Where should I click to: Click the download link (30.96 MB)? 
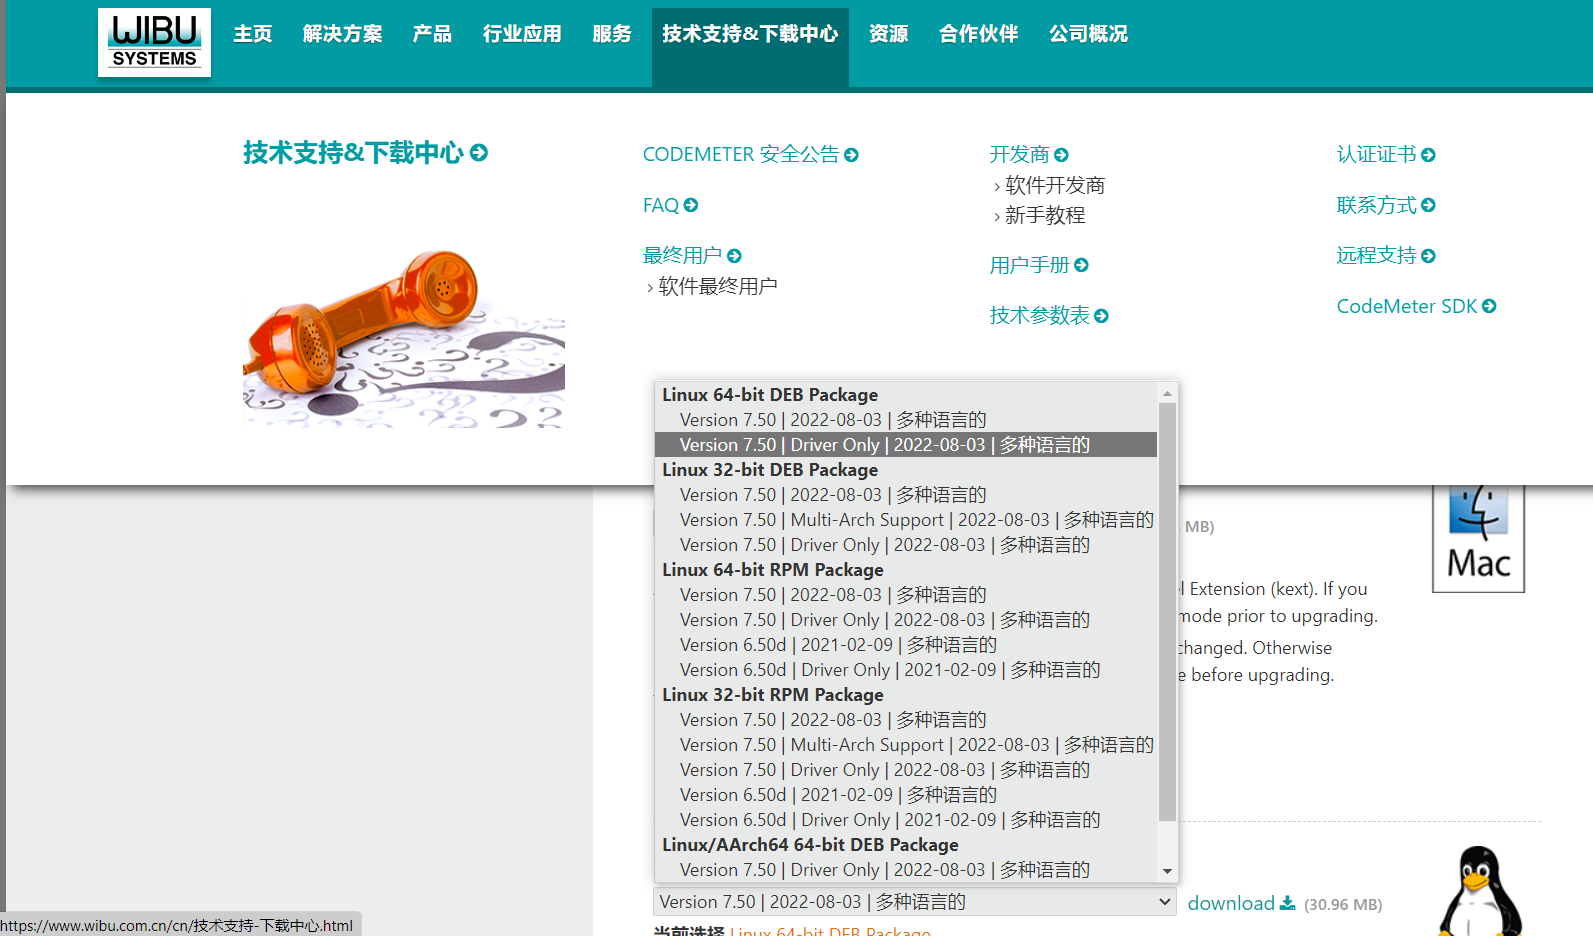coord(1231,903)
